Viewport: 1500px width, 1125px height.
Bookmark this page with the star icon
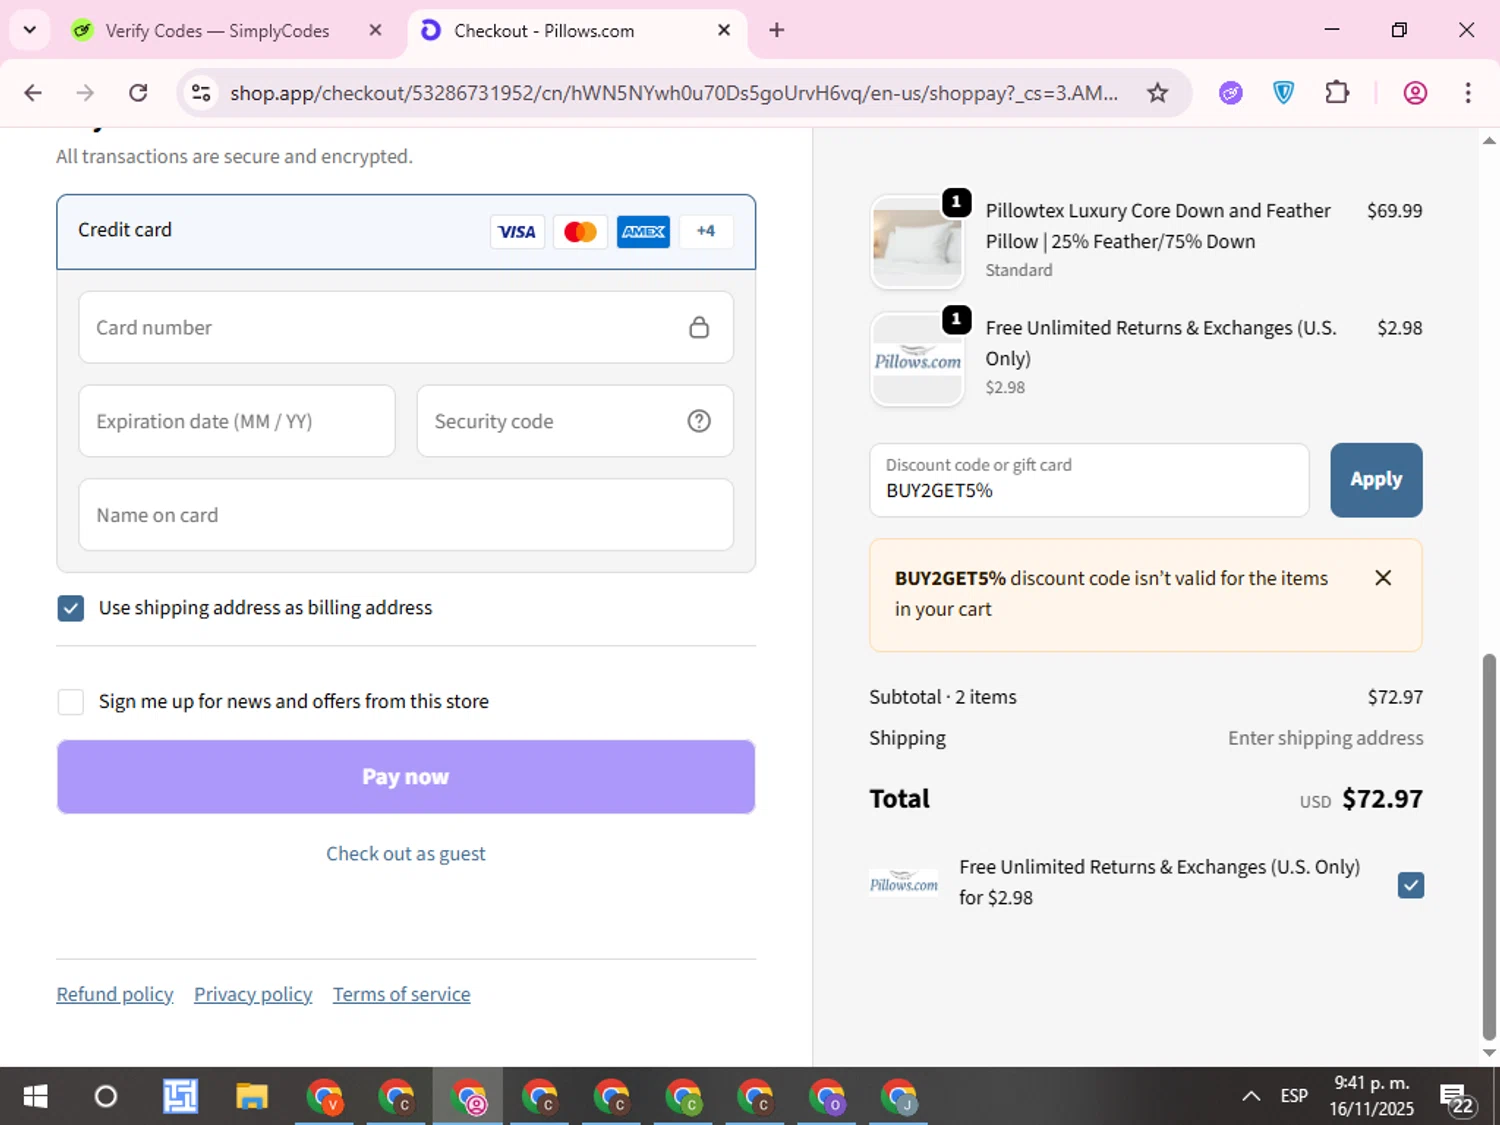click(x=1157, y=93)
